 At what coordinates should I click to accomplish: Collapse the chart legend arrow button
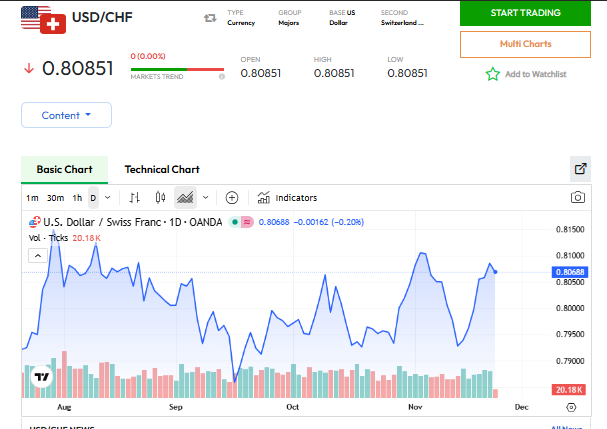click(36, 256)
